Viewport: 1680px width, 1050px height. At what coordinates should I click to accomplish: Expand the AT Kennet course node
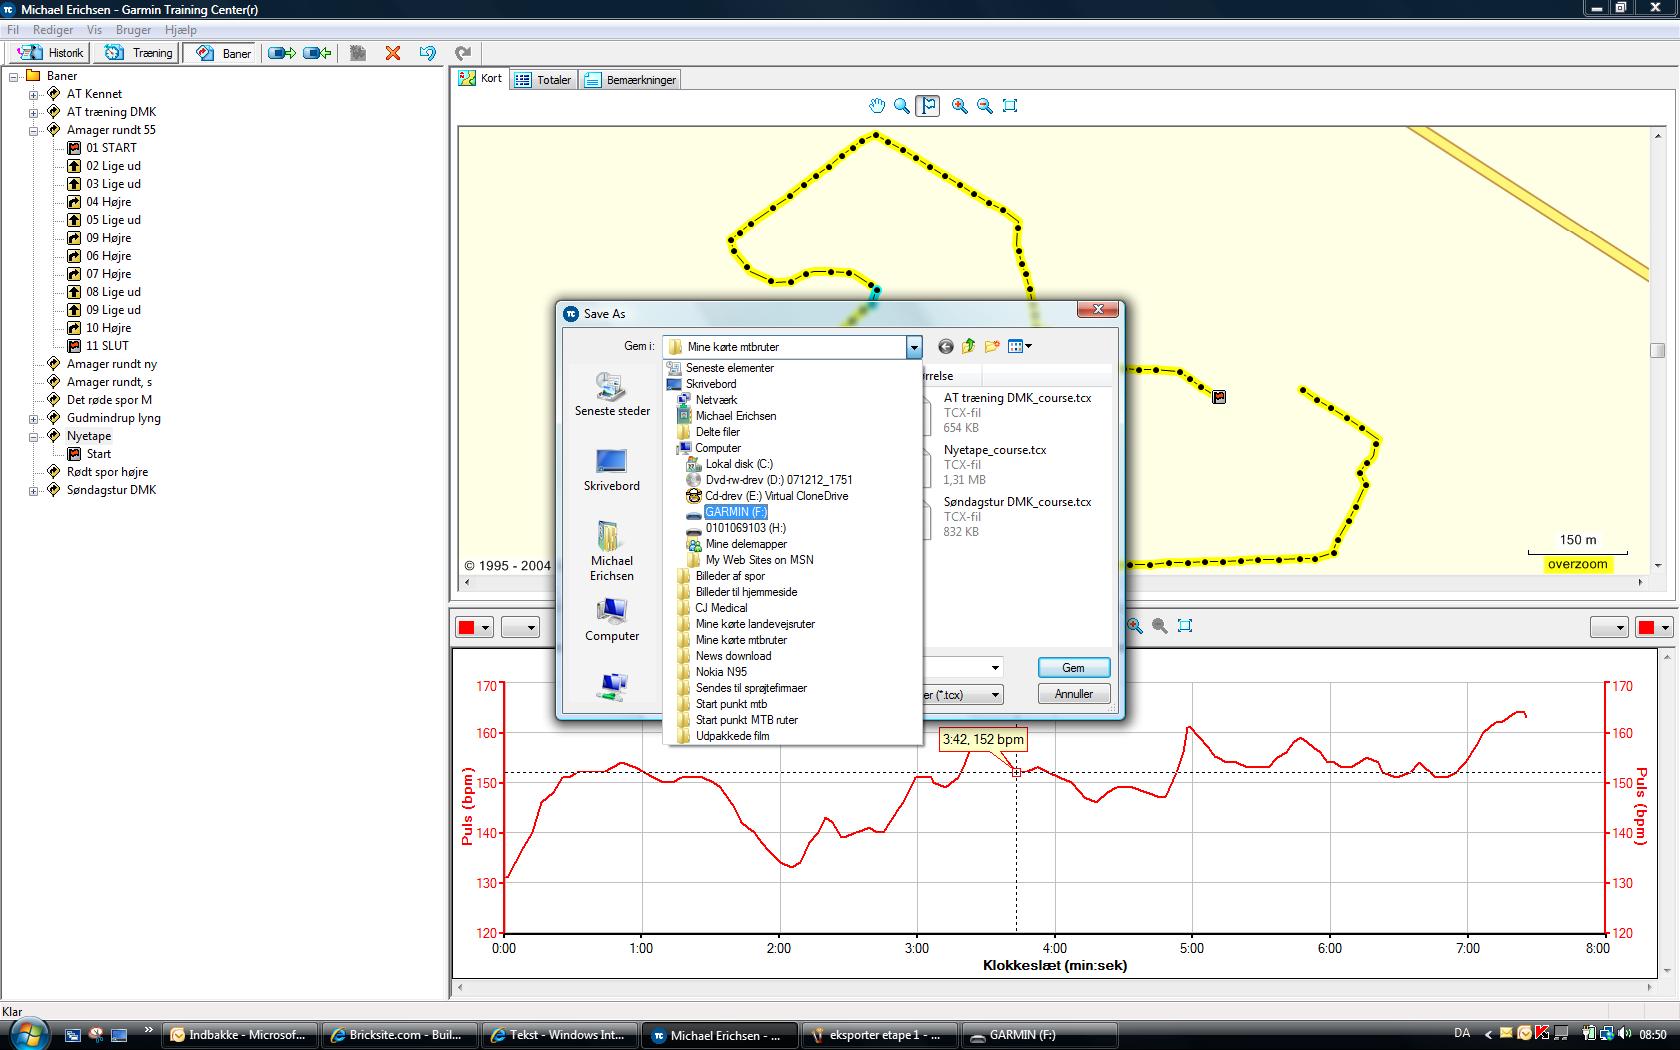pyautogui.click(x=33, y=94)
